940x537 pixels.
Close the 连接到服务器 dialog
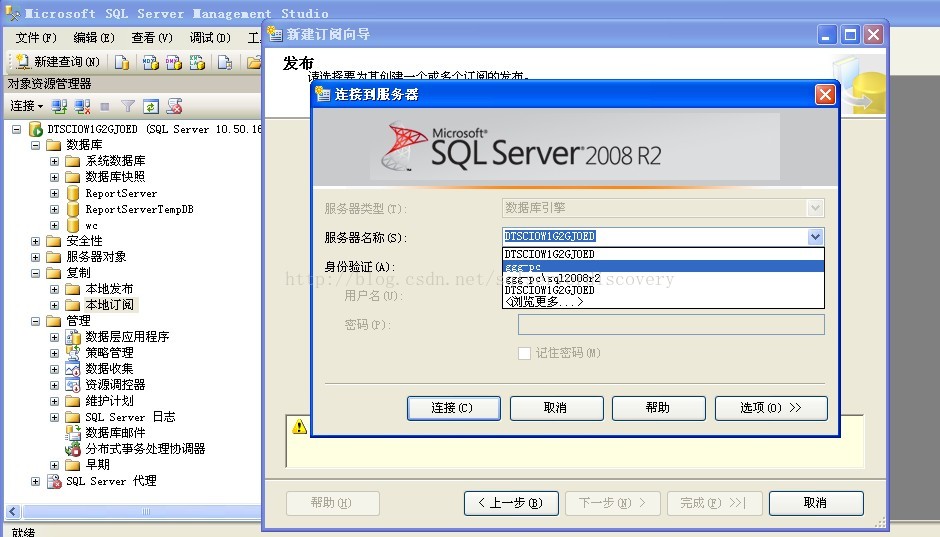(x=825, y=95)
